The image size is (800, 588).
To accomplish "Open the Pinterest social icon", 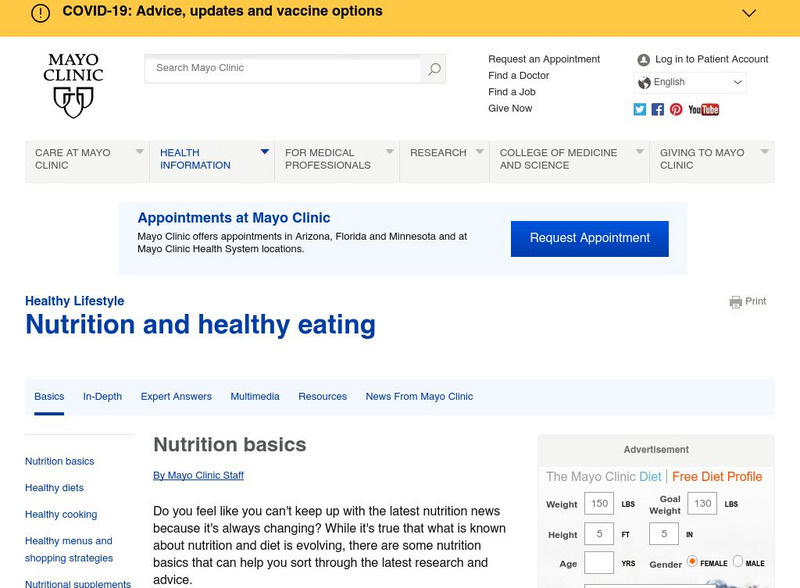I will coord(676,109).
